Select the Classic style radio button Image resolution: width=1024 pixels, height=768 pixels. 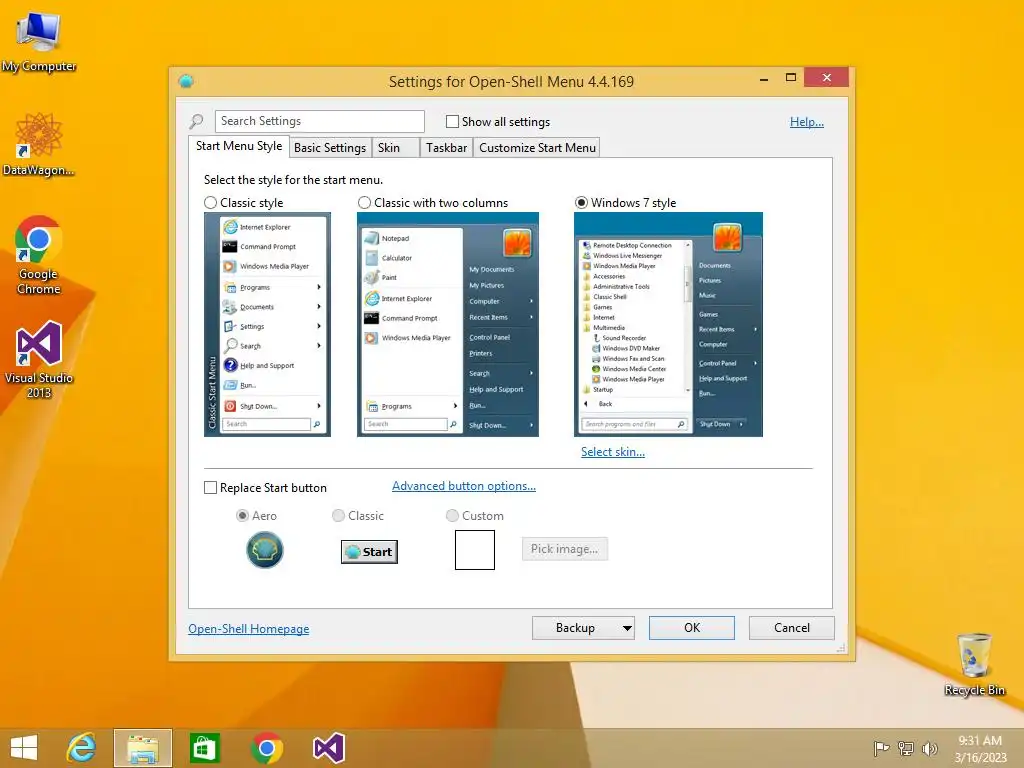[x=210, y=202]
